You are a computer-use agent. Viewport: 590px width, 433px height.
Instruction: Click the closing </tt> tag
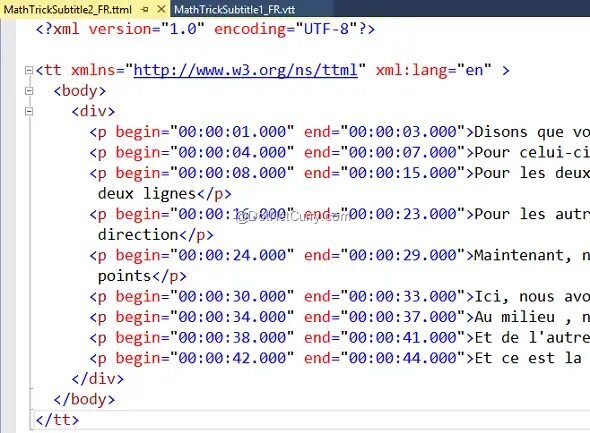point(57,420)
